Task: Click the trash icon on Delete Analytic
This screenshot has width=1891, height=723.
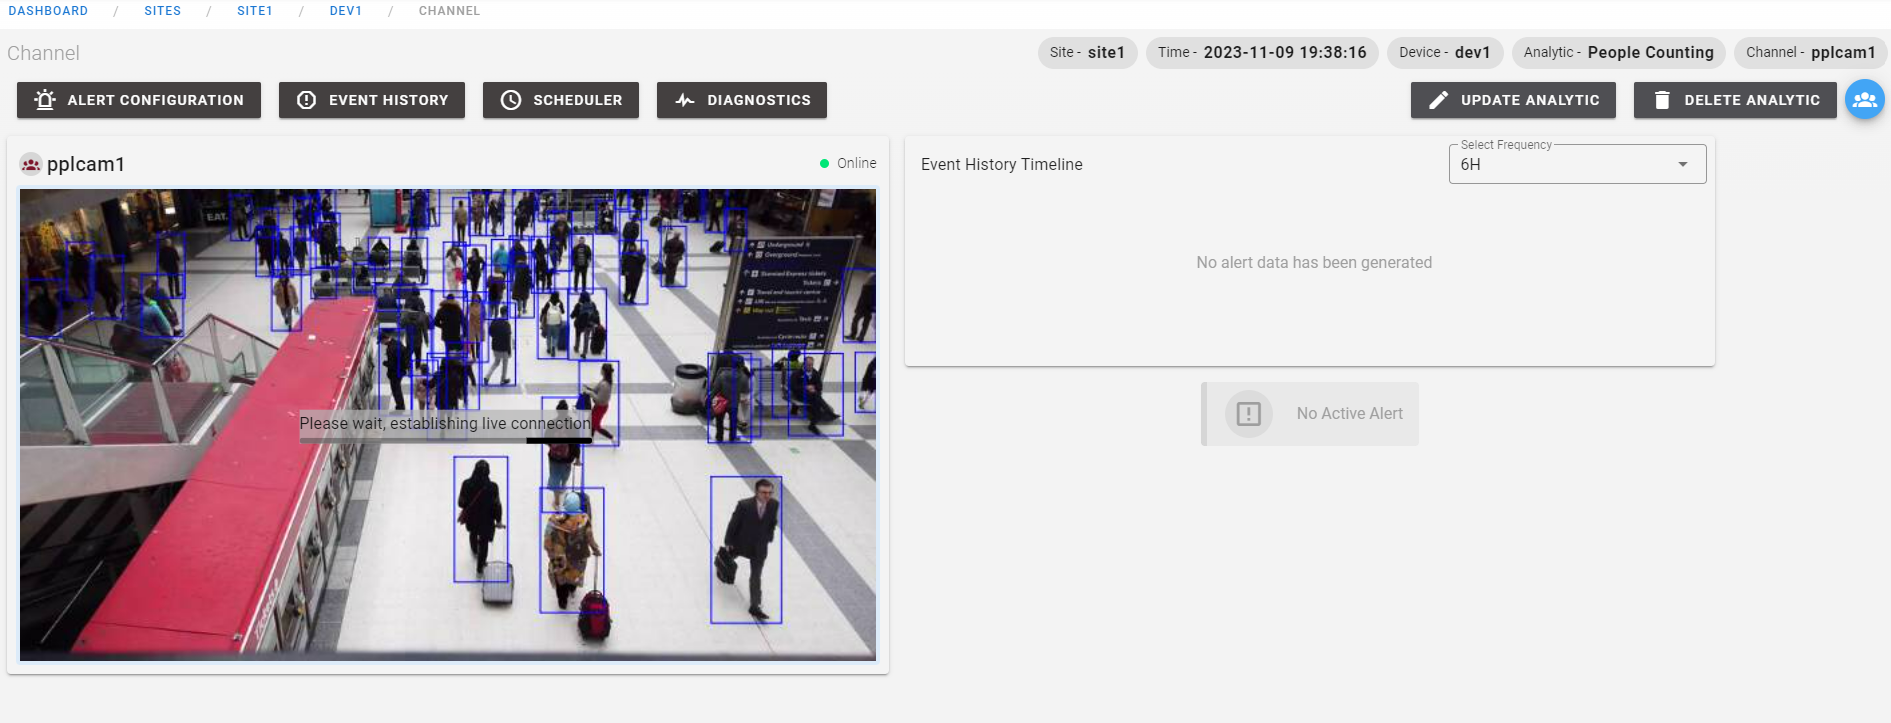Action: 1662,100
